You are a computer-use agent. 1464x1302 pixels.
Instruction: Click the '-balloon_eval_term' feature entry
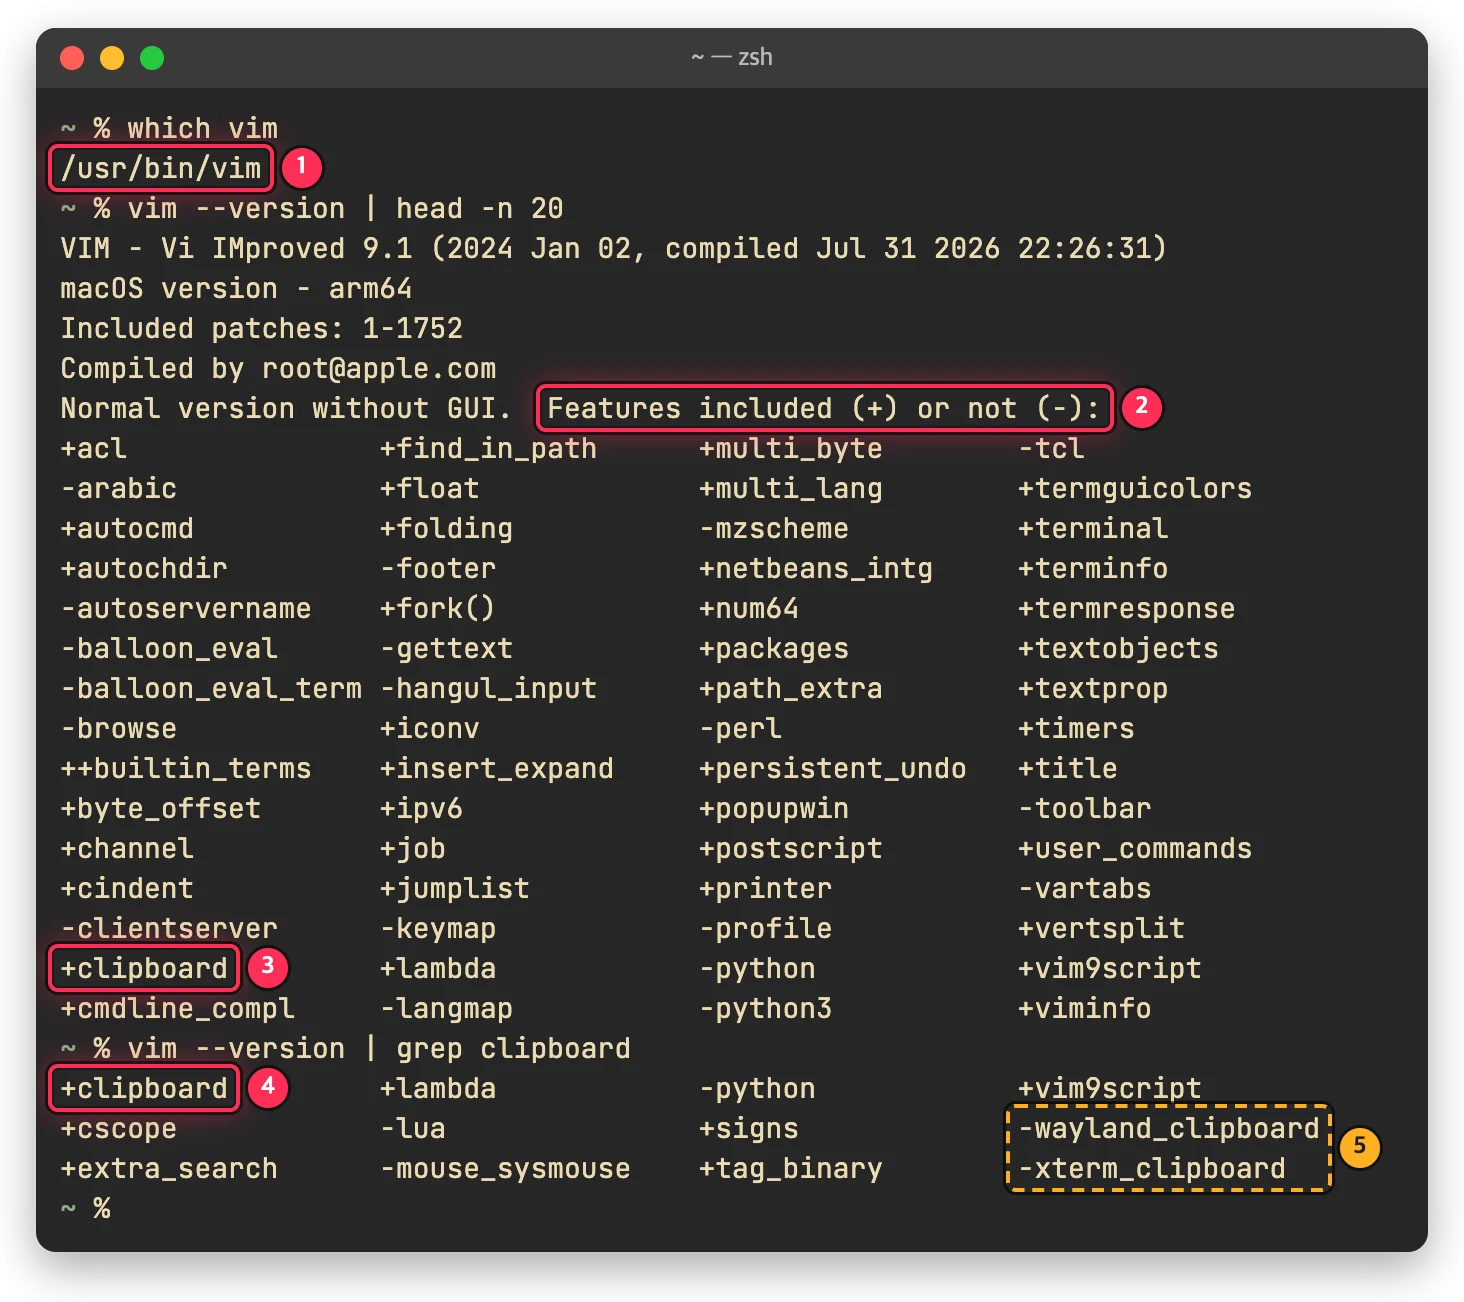click(x=211, y=688)
